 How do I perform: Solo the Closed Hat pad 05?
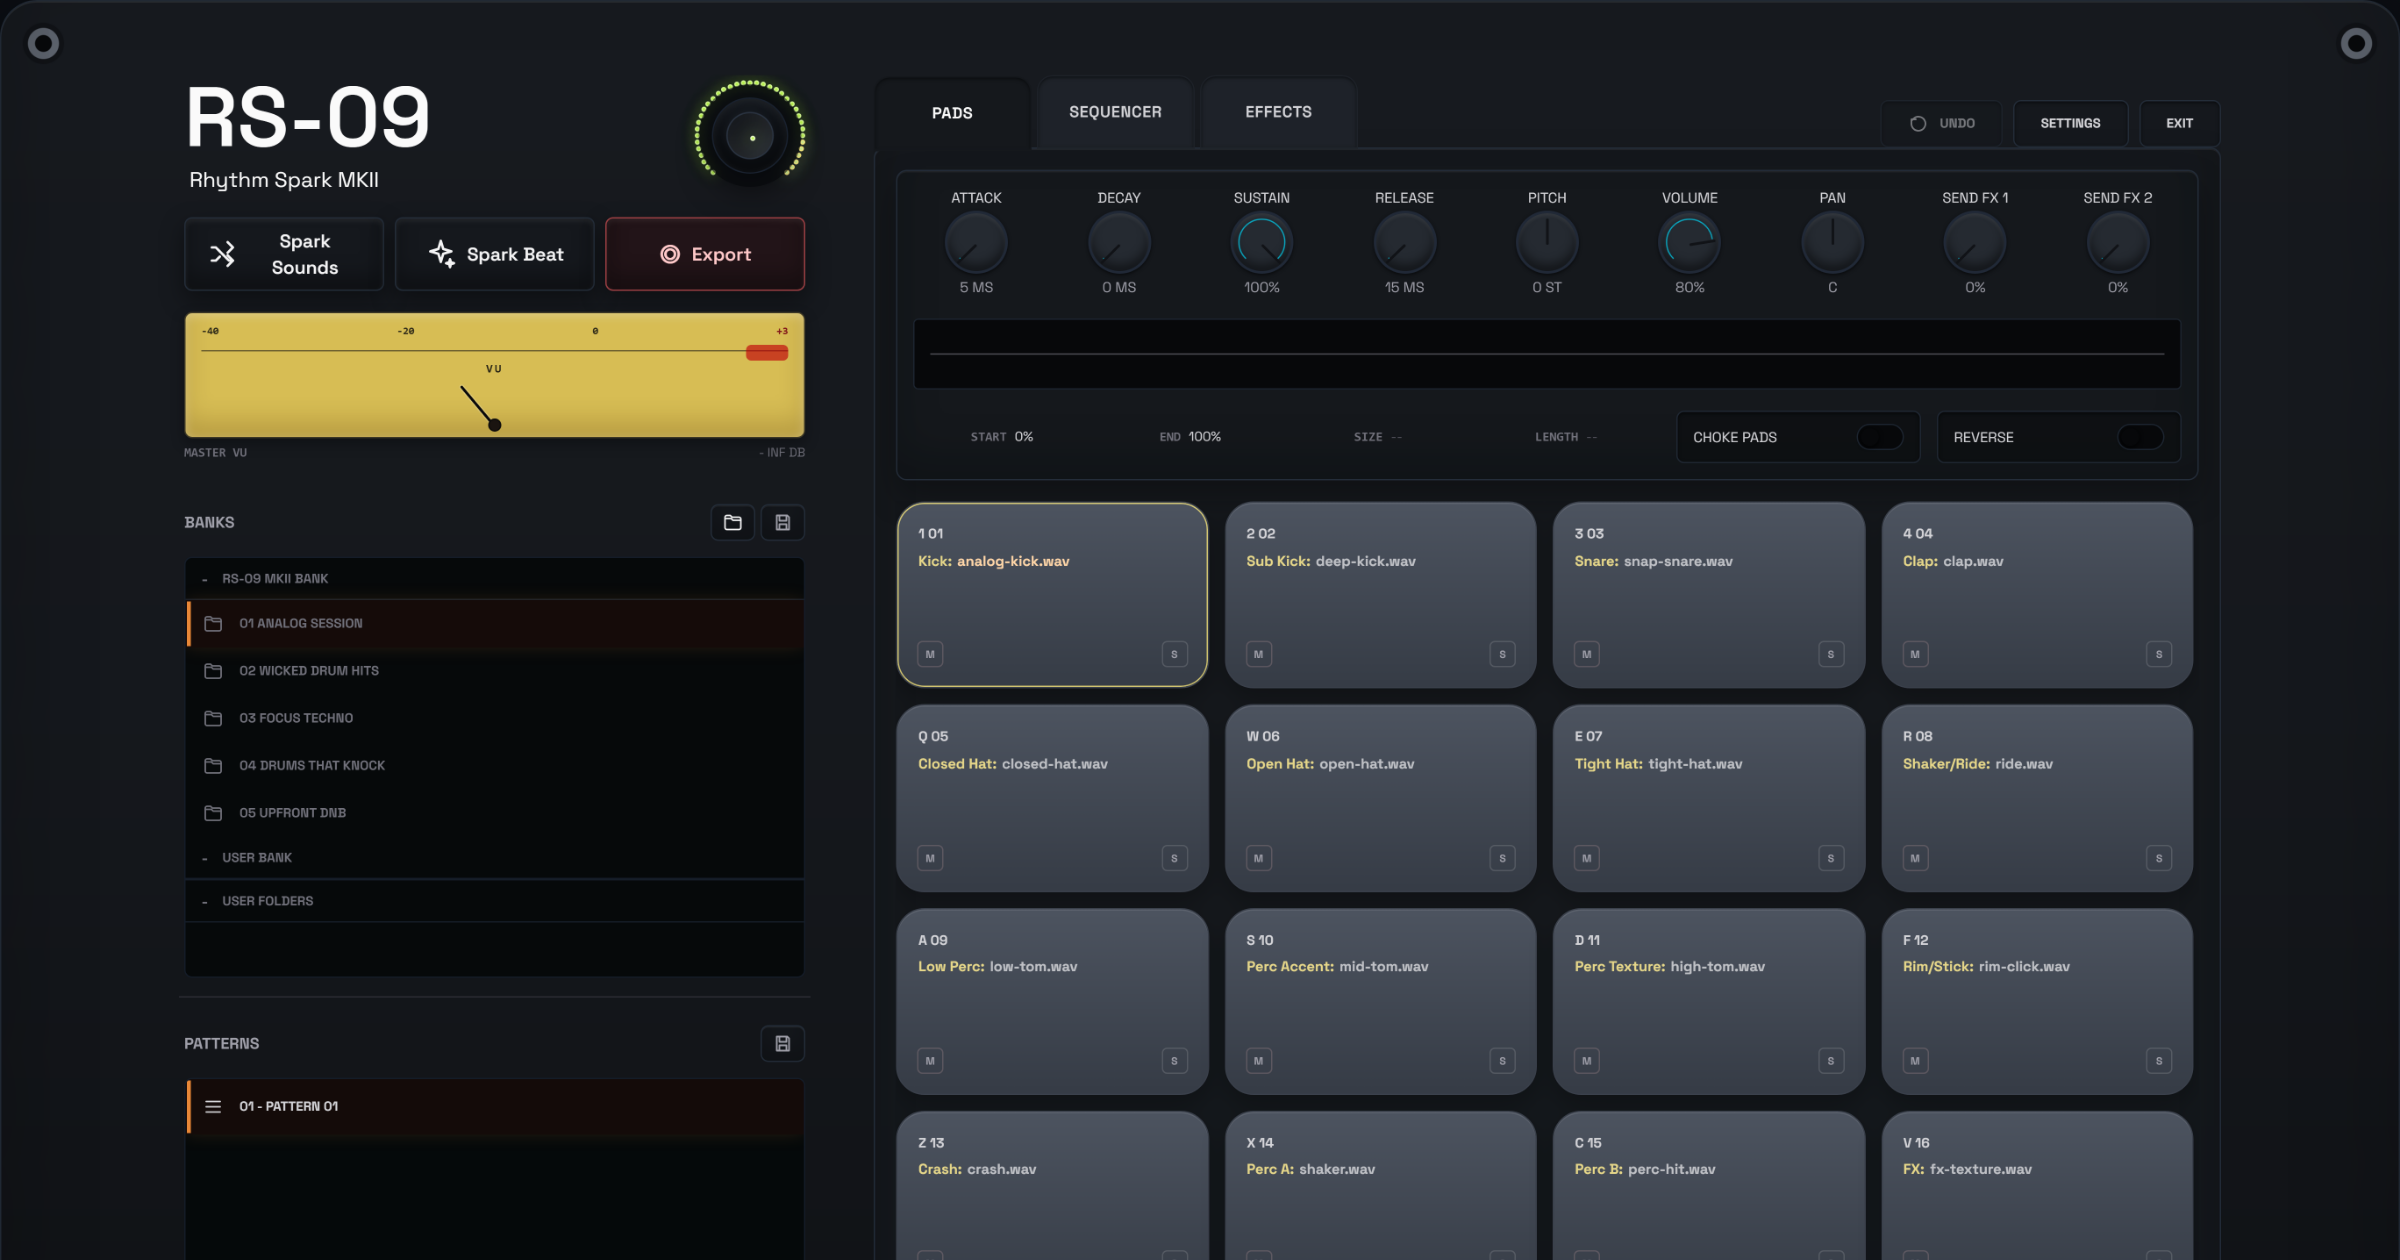[1174, 858]
